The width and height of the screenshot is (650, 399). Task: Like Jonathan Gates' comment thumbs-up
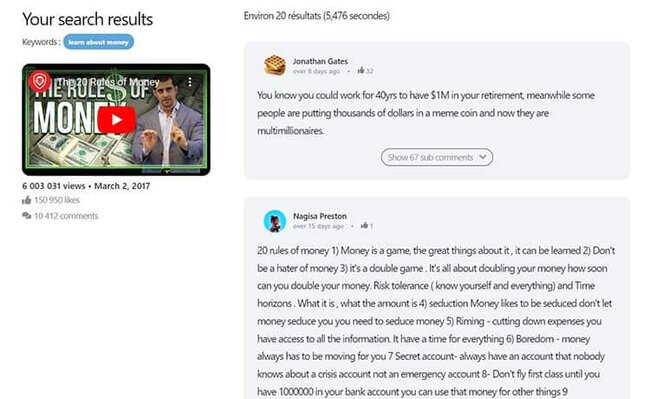[361, 70]
